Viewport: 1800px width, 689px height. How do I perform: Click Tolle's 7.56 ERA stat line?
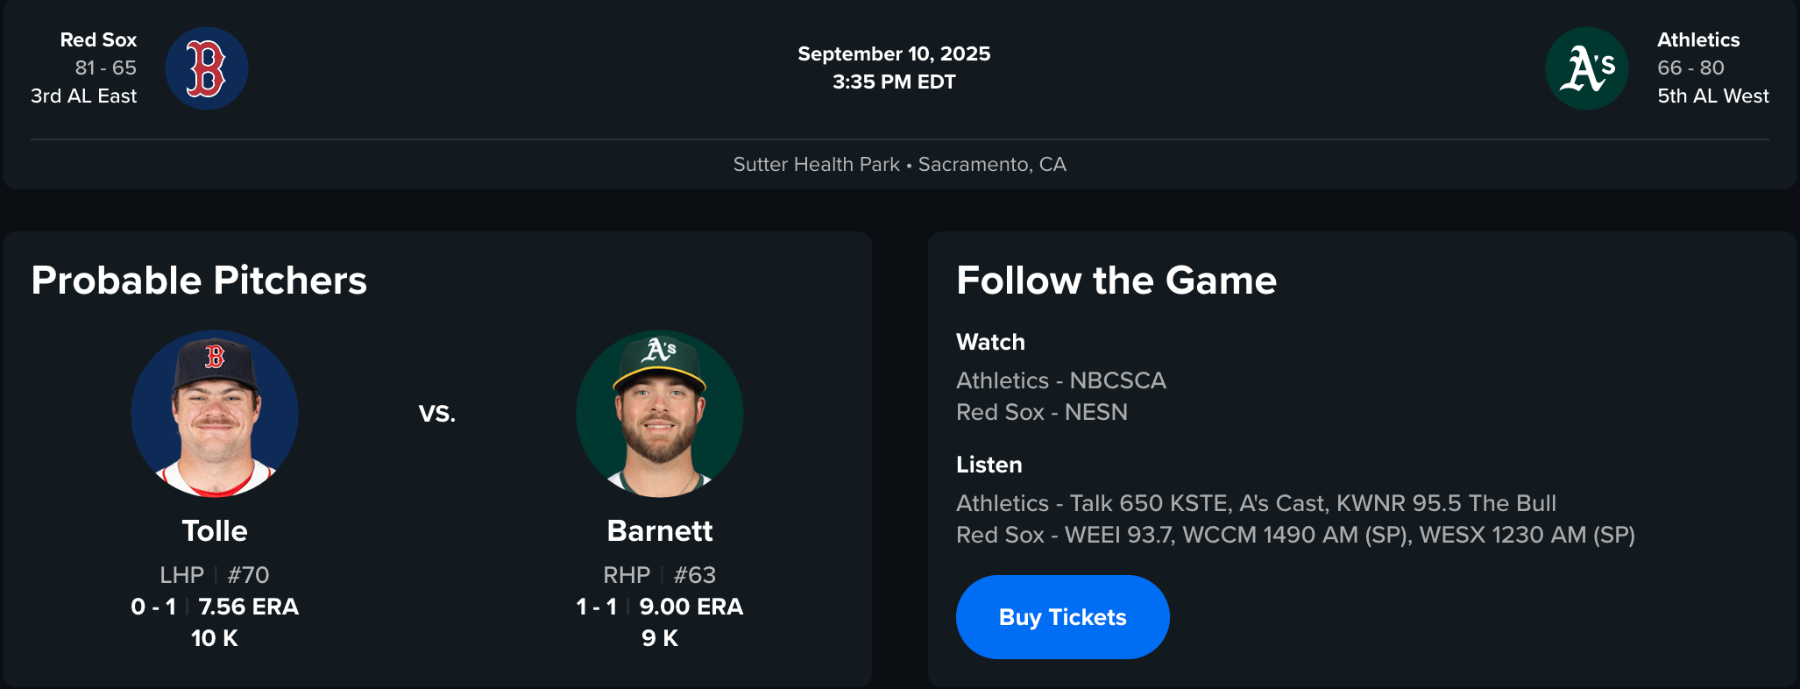coord(248,607)
